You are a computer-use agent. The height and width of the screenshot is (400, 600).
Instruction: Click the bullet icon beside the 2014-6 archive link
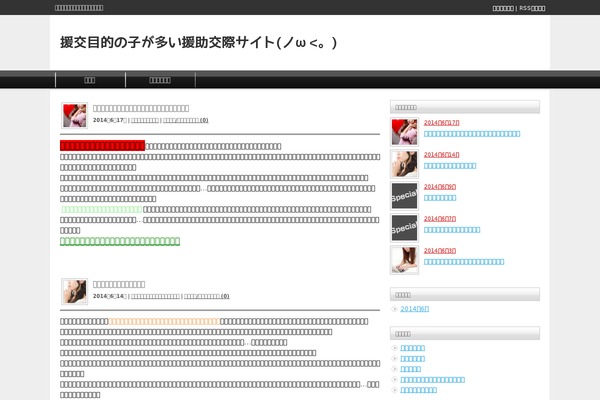[x=395, y=309]
